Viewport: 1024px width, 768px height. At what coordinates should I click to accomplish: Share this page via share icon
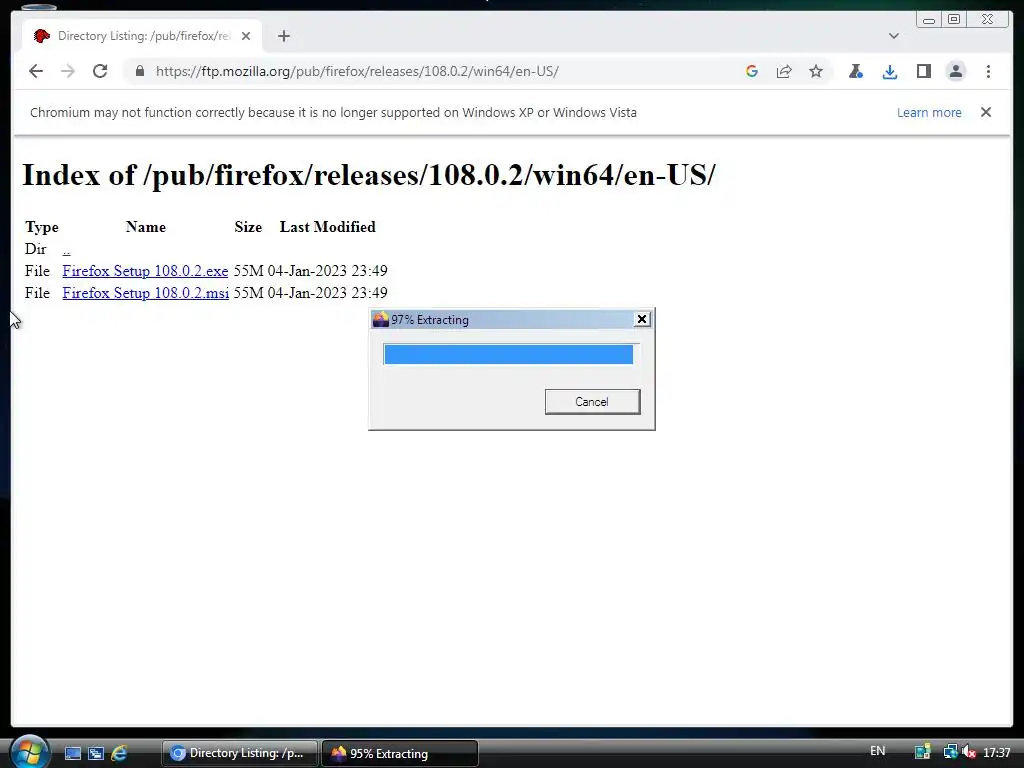click(784, 71)
